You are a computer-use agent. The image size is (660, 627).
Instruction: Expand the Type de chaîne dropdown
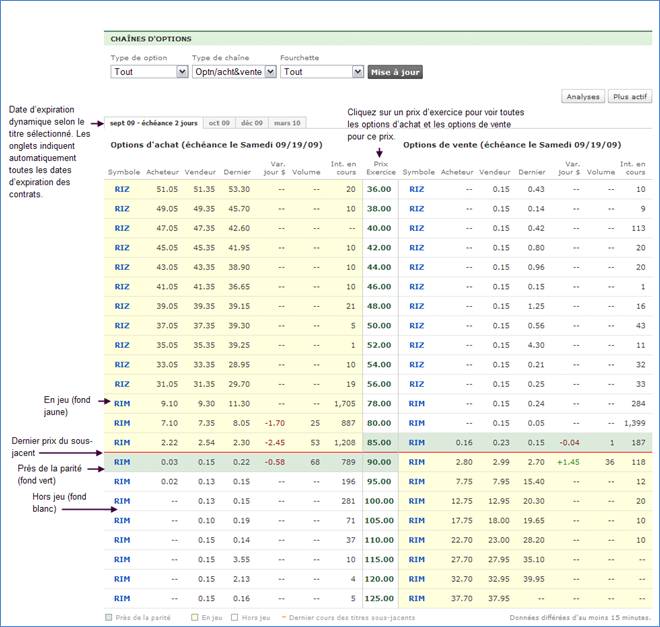231,72
